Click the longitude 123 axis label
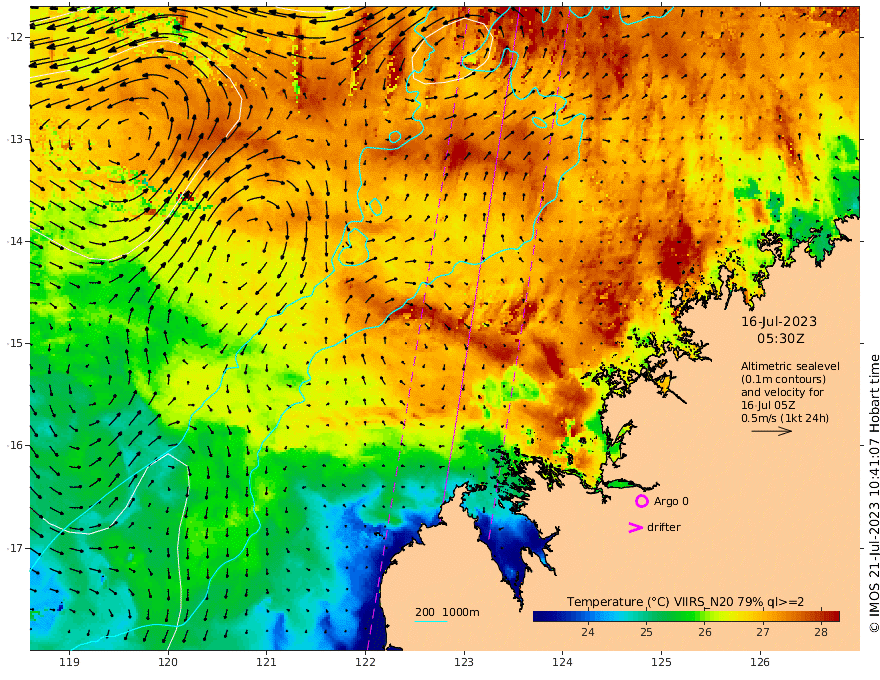This screenshot has height=680, width=880. [x=464, y=663]
